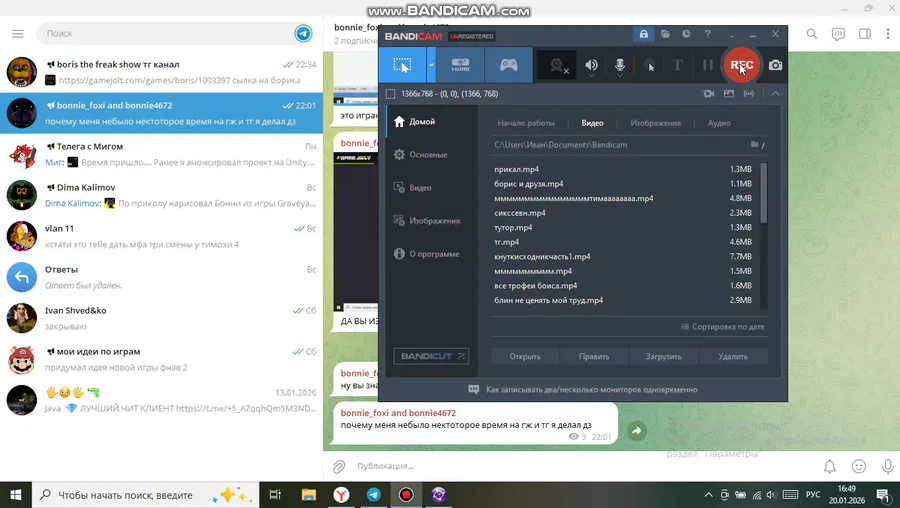
Task: Click the Bandicam pause button
Action: click(x=708, y=65)
